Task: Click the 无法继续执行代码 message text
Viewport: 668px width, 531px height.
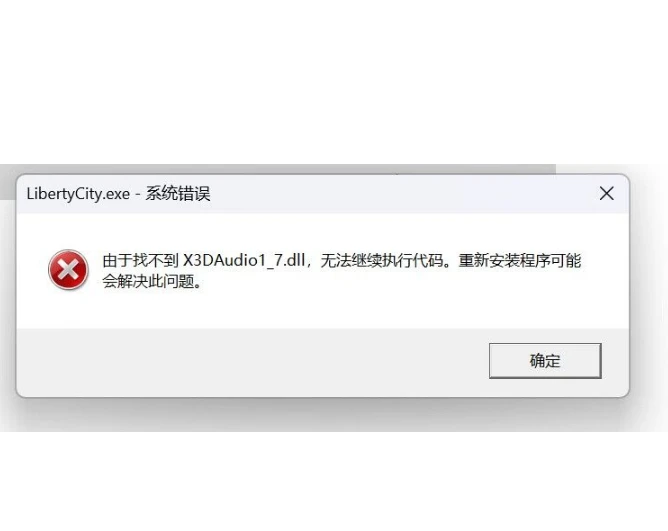Action: (x=381, y=260)
